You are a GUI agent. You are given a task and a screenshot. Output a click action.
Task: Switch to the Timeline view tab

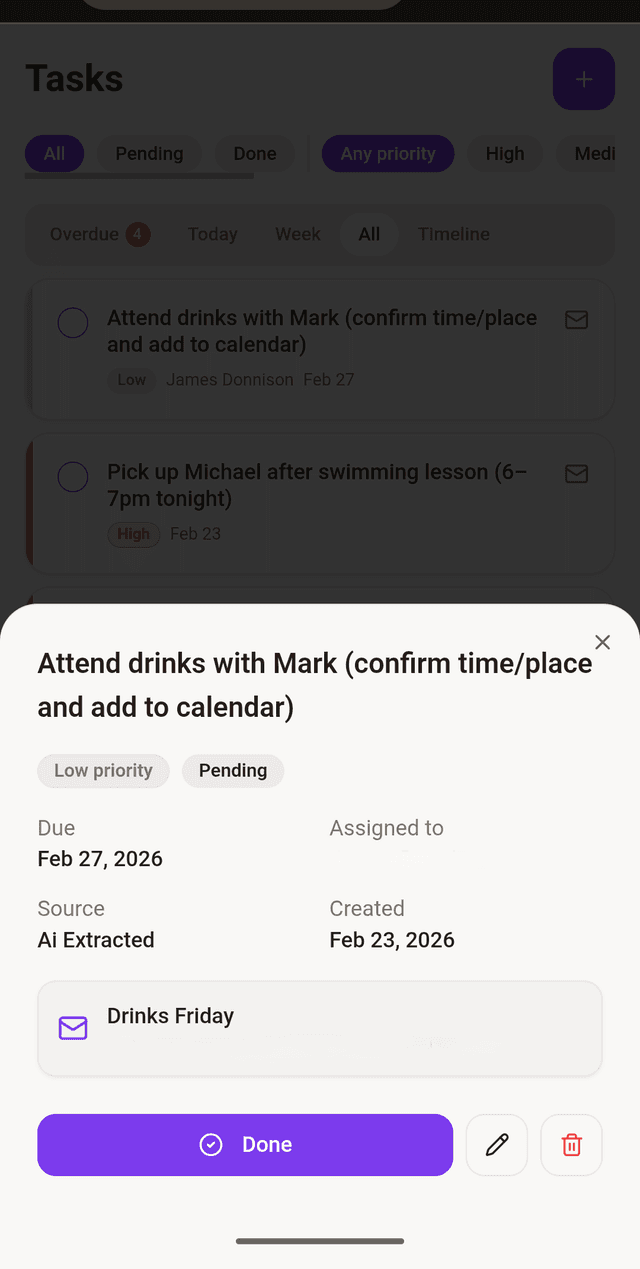(453, 234)
